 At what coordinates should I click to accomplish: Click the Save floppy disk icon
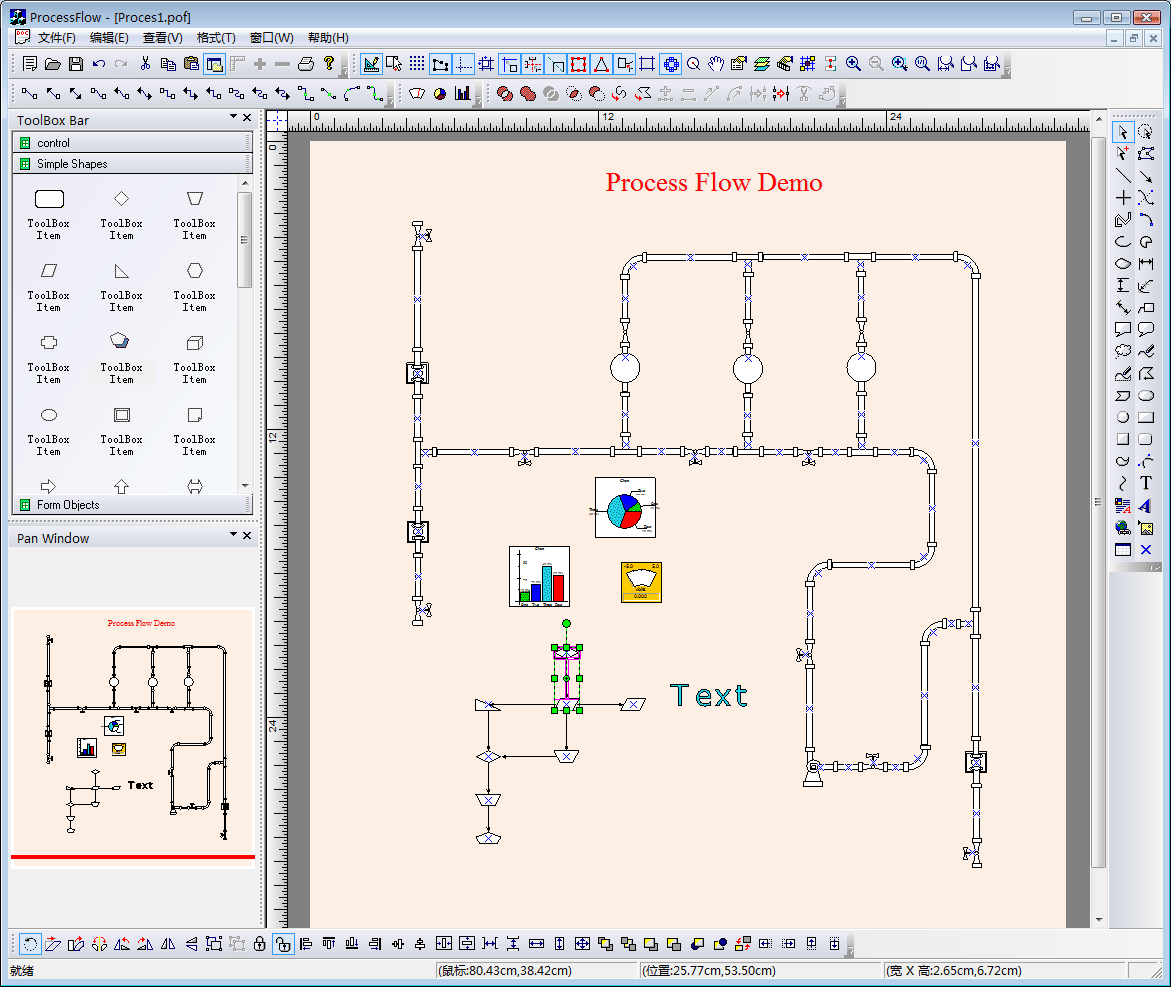click(76, 64)
